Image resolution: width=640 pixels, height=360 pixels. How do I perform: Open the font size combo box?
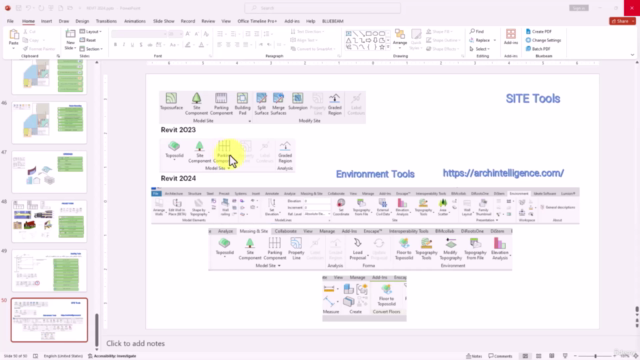pyautogui.click(x=175, y=34)
